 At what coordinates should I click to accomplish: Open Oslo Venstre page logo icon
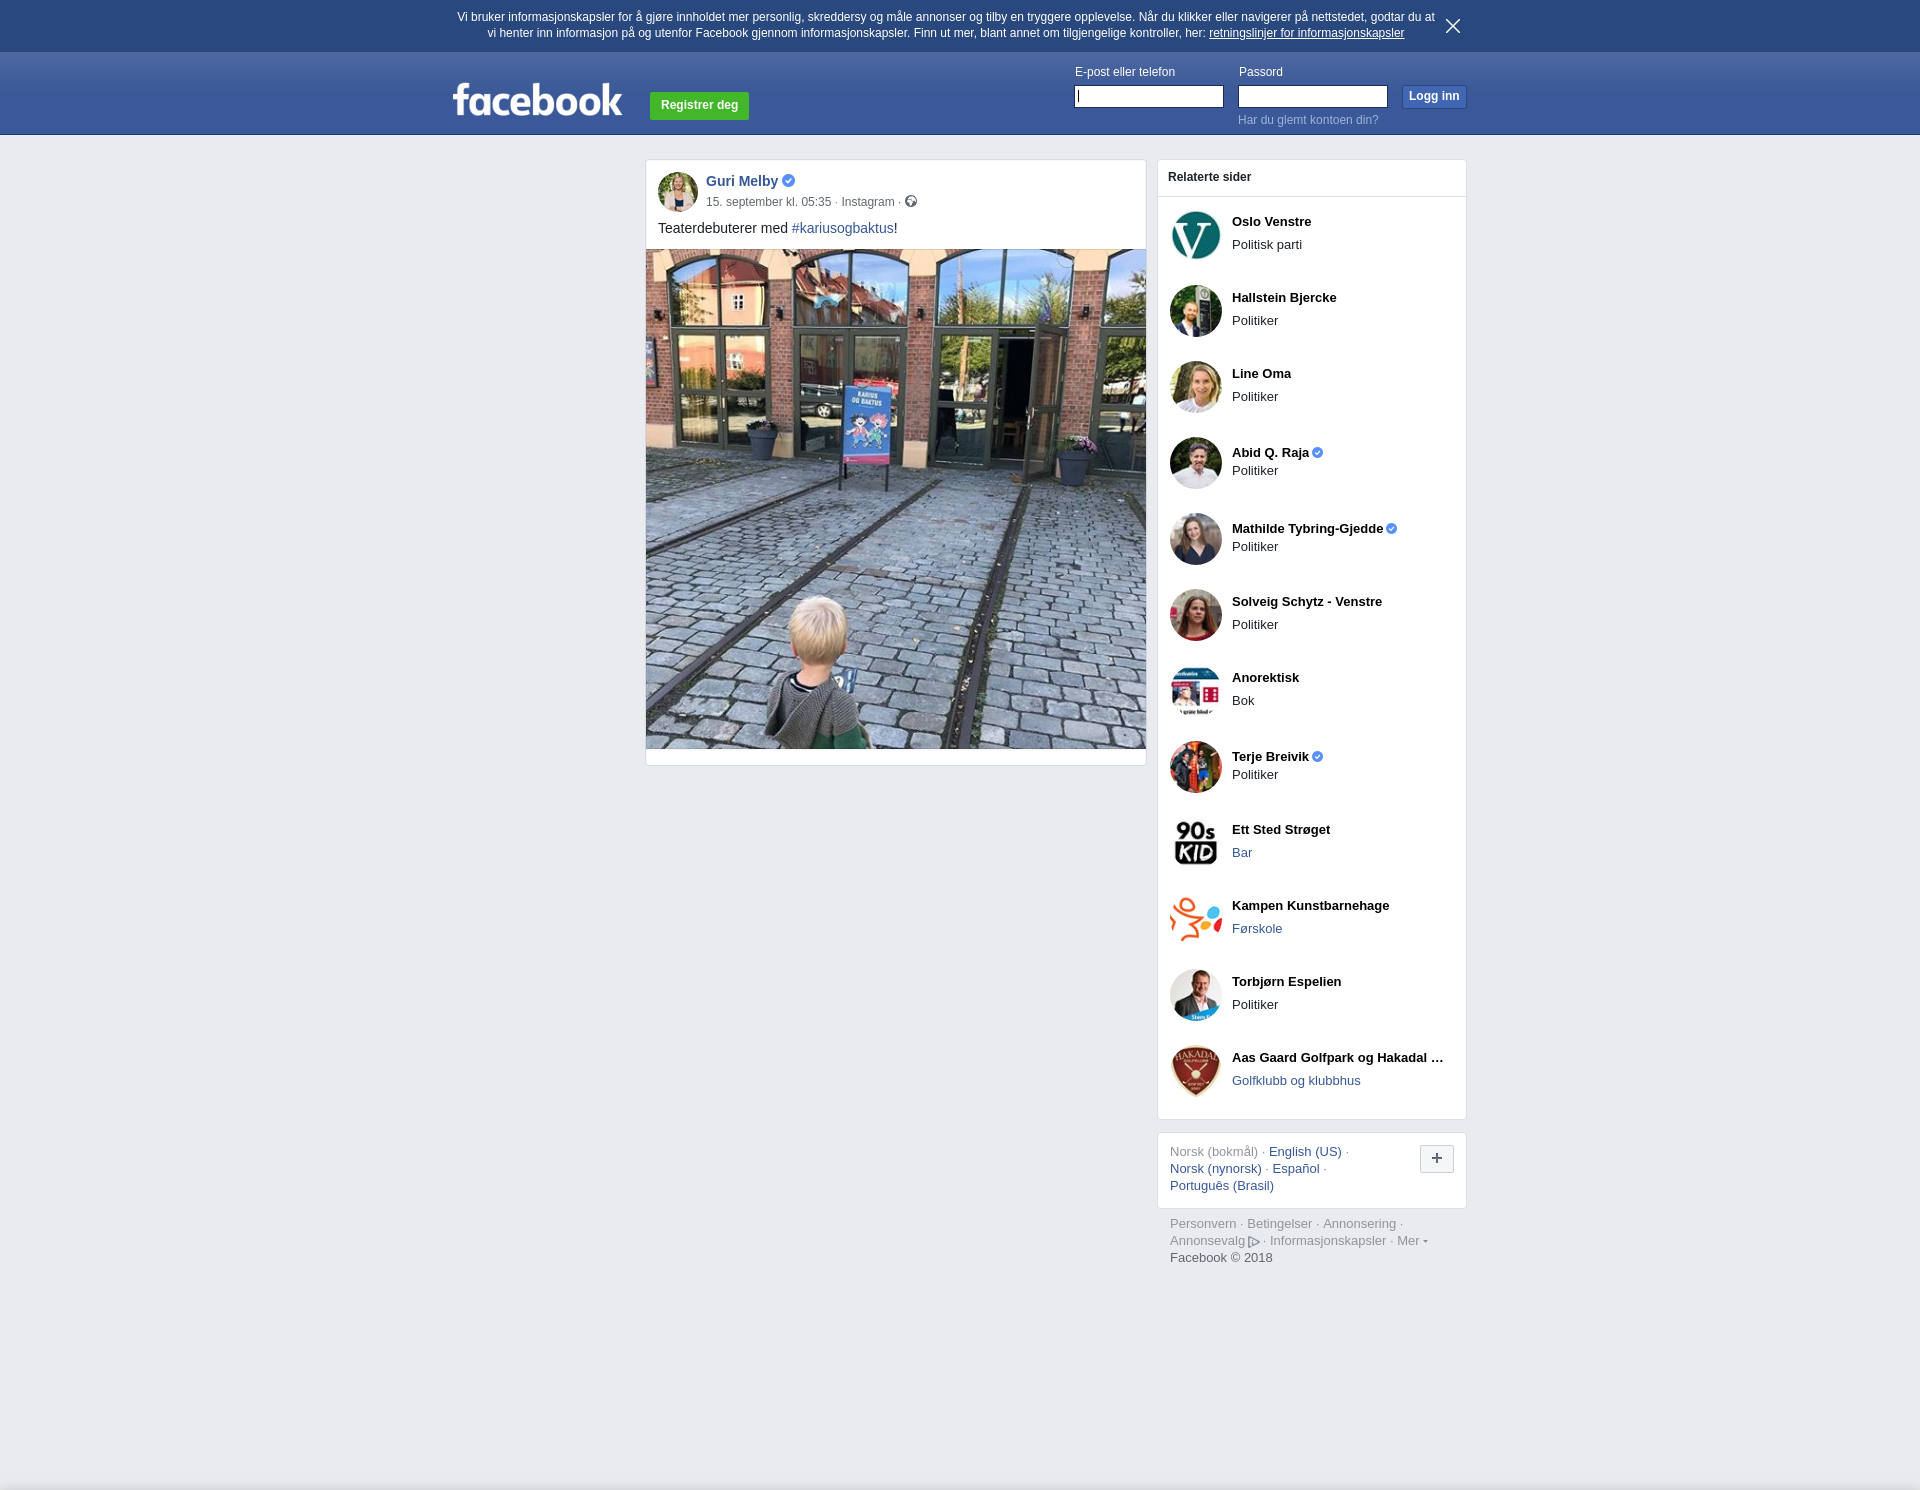point(1195,235)
